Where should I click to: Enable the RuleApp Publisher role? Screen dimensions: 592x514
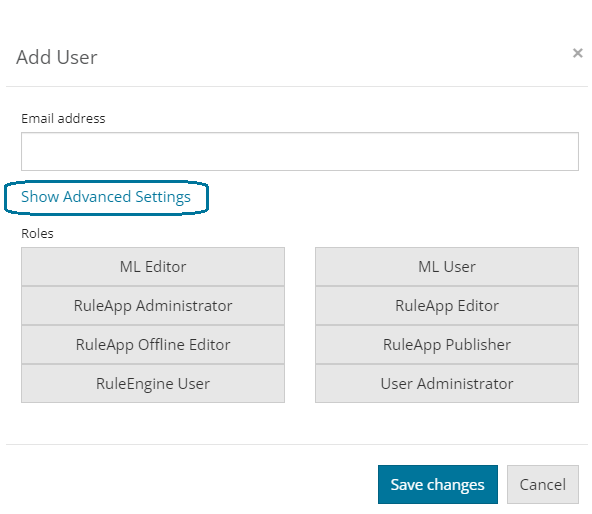click(x=447, y=344)
